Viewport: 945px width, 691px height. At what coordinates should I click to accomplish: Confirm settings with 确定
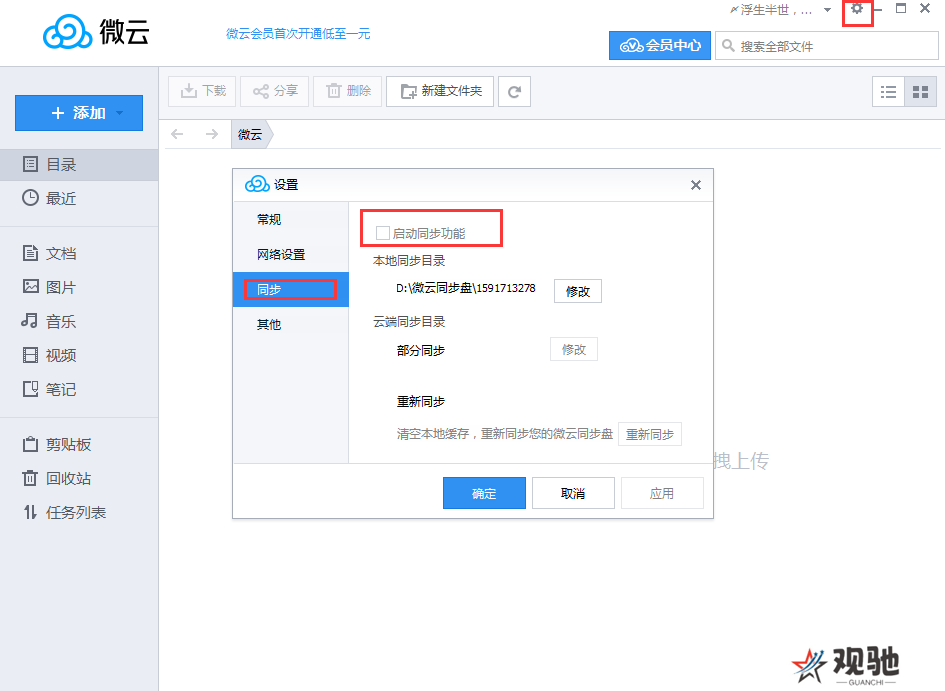[484, 493]
